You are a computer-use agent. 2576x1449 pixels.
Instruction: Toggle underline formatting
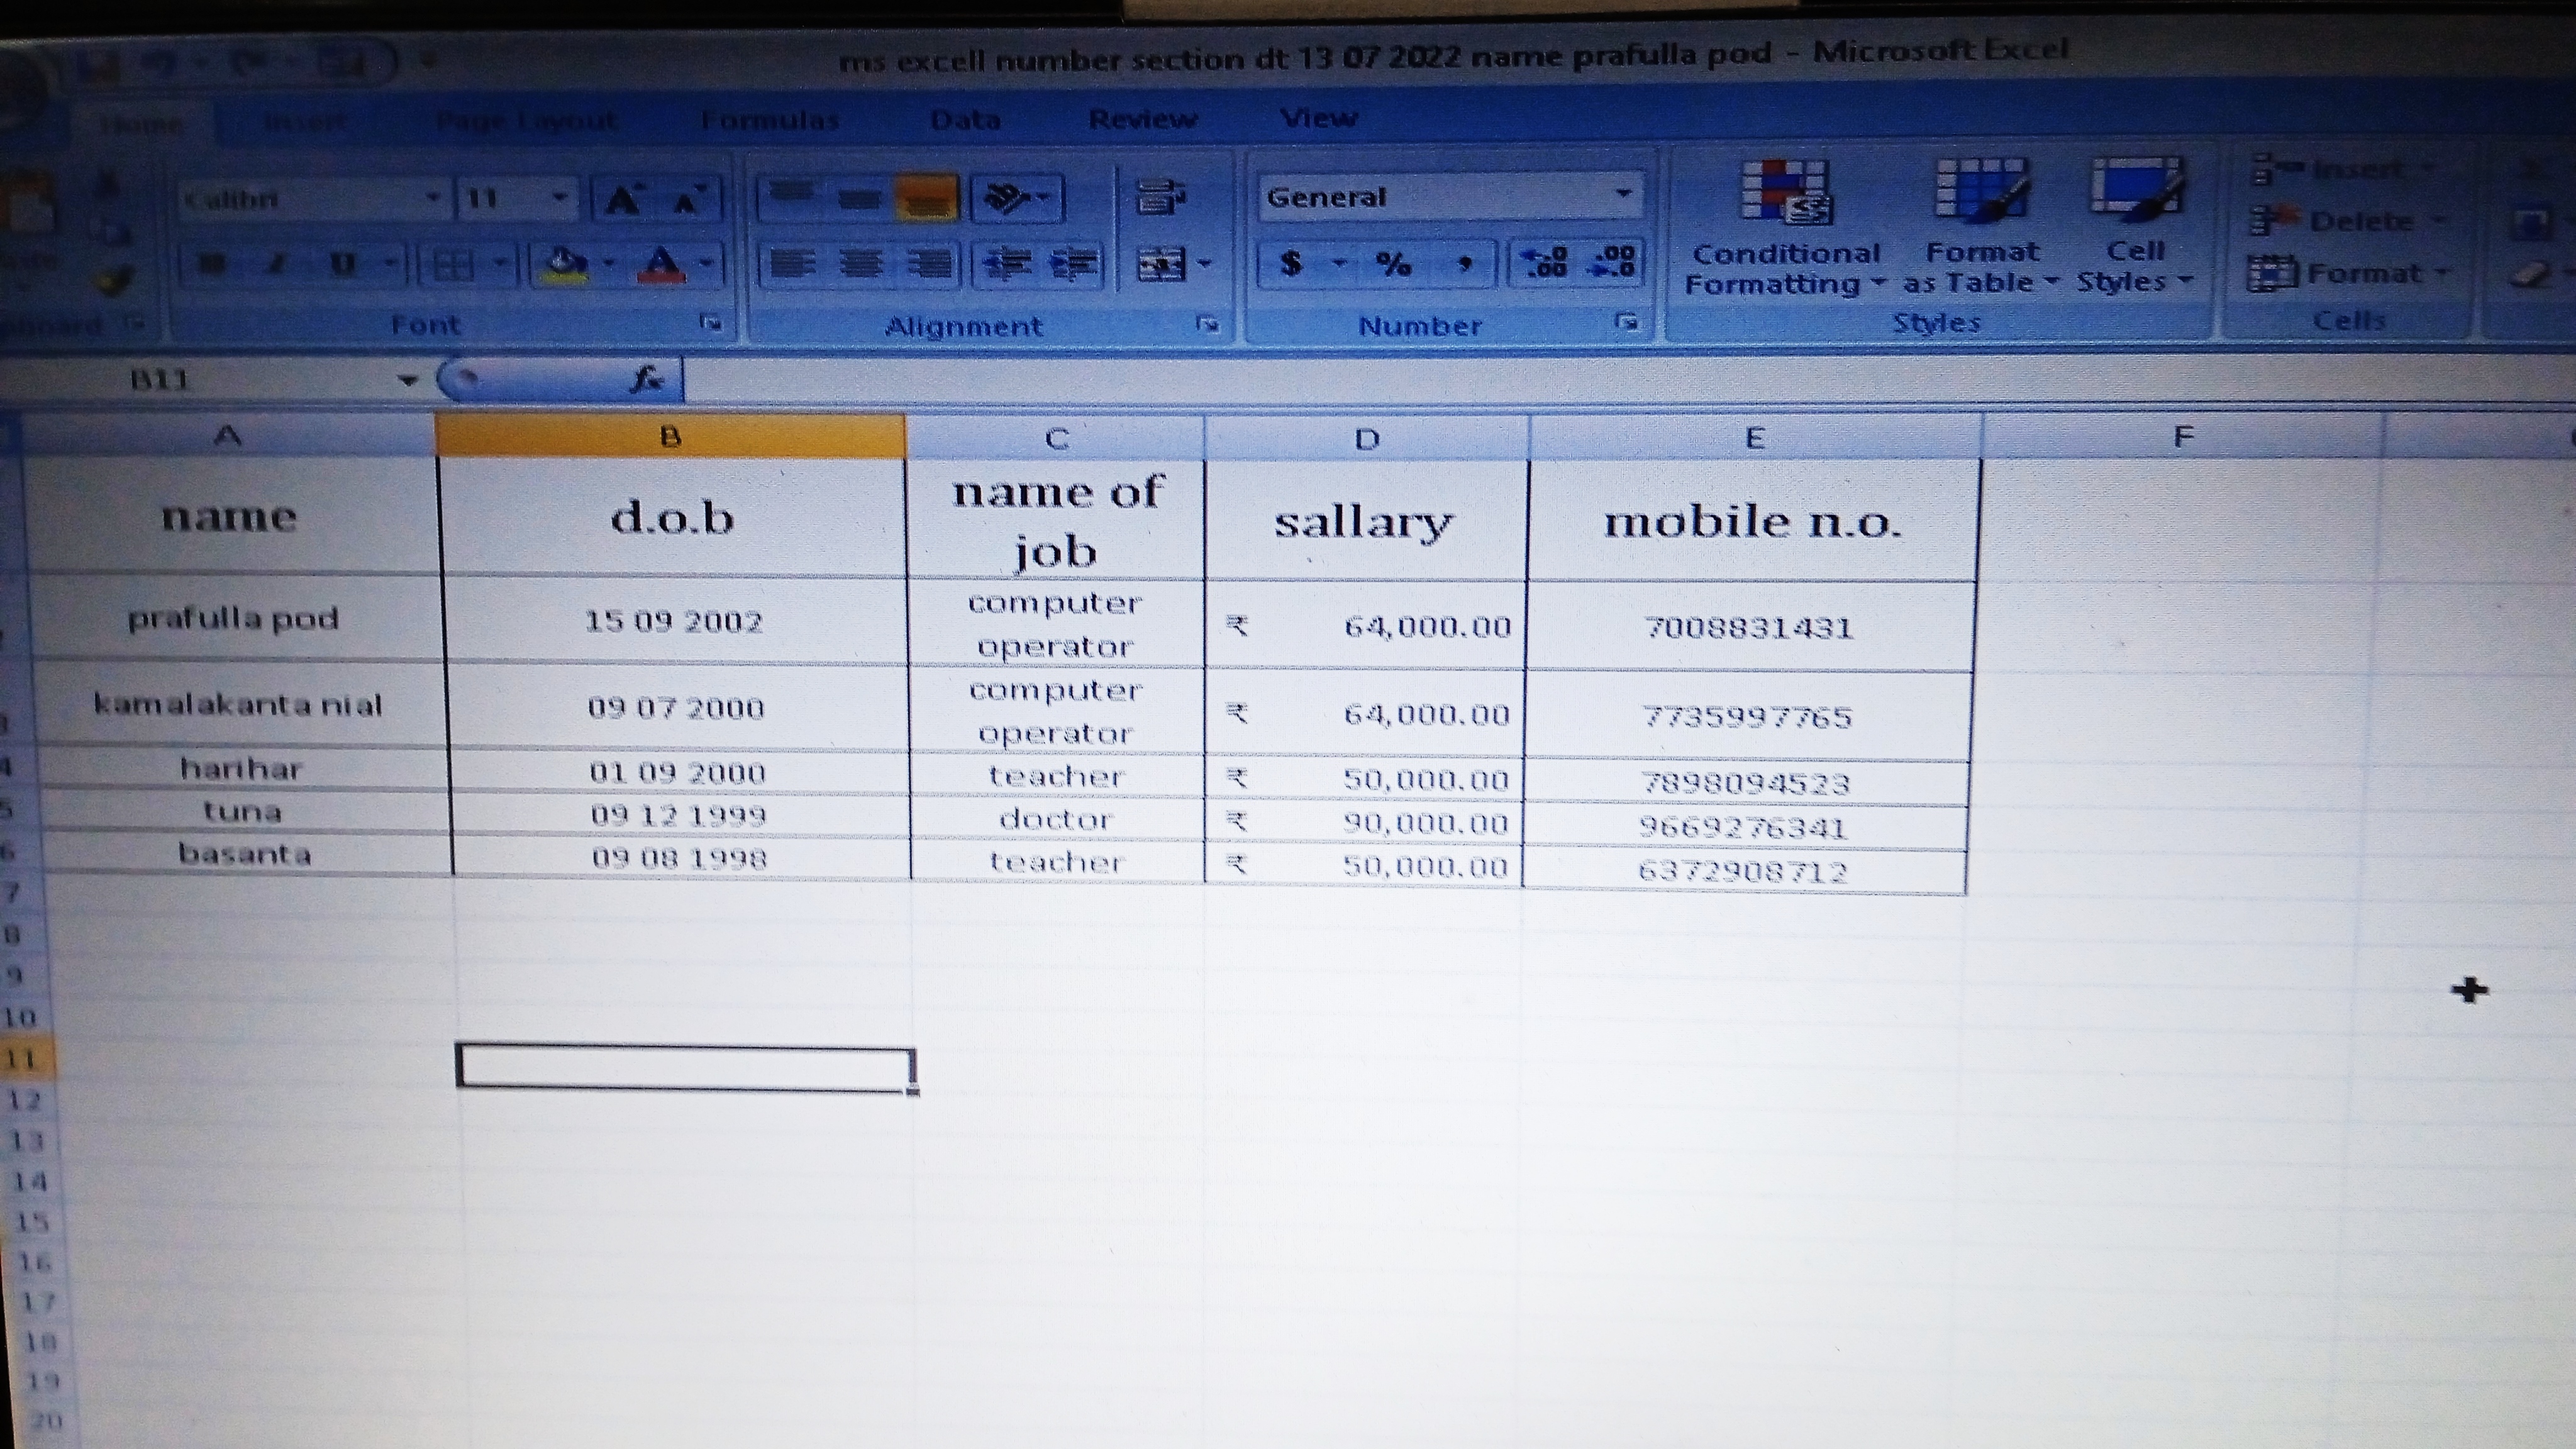pos(343,264)
